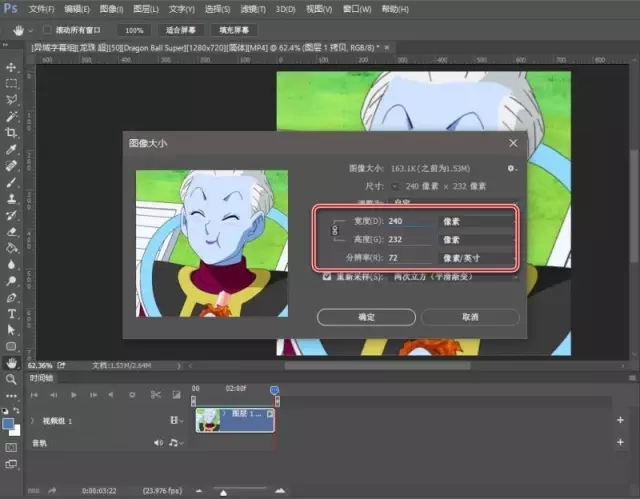The image size is (640, 499).
Task: Click the 取消 button
Action: (470, 317)
